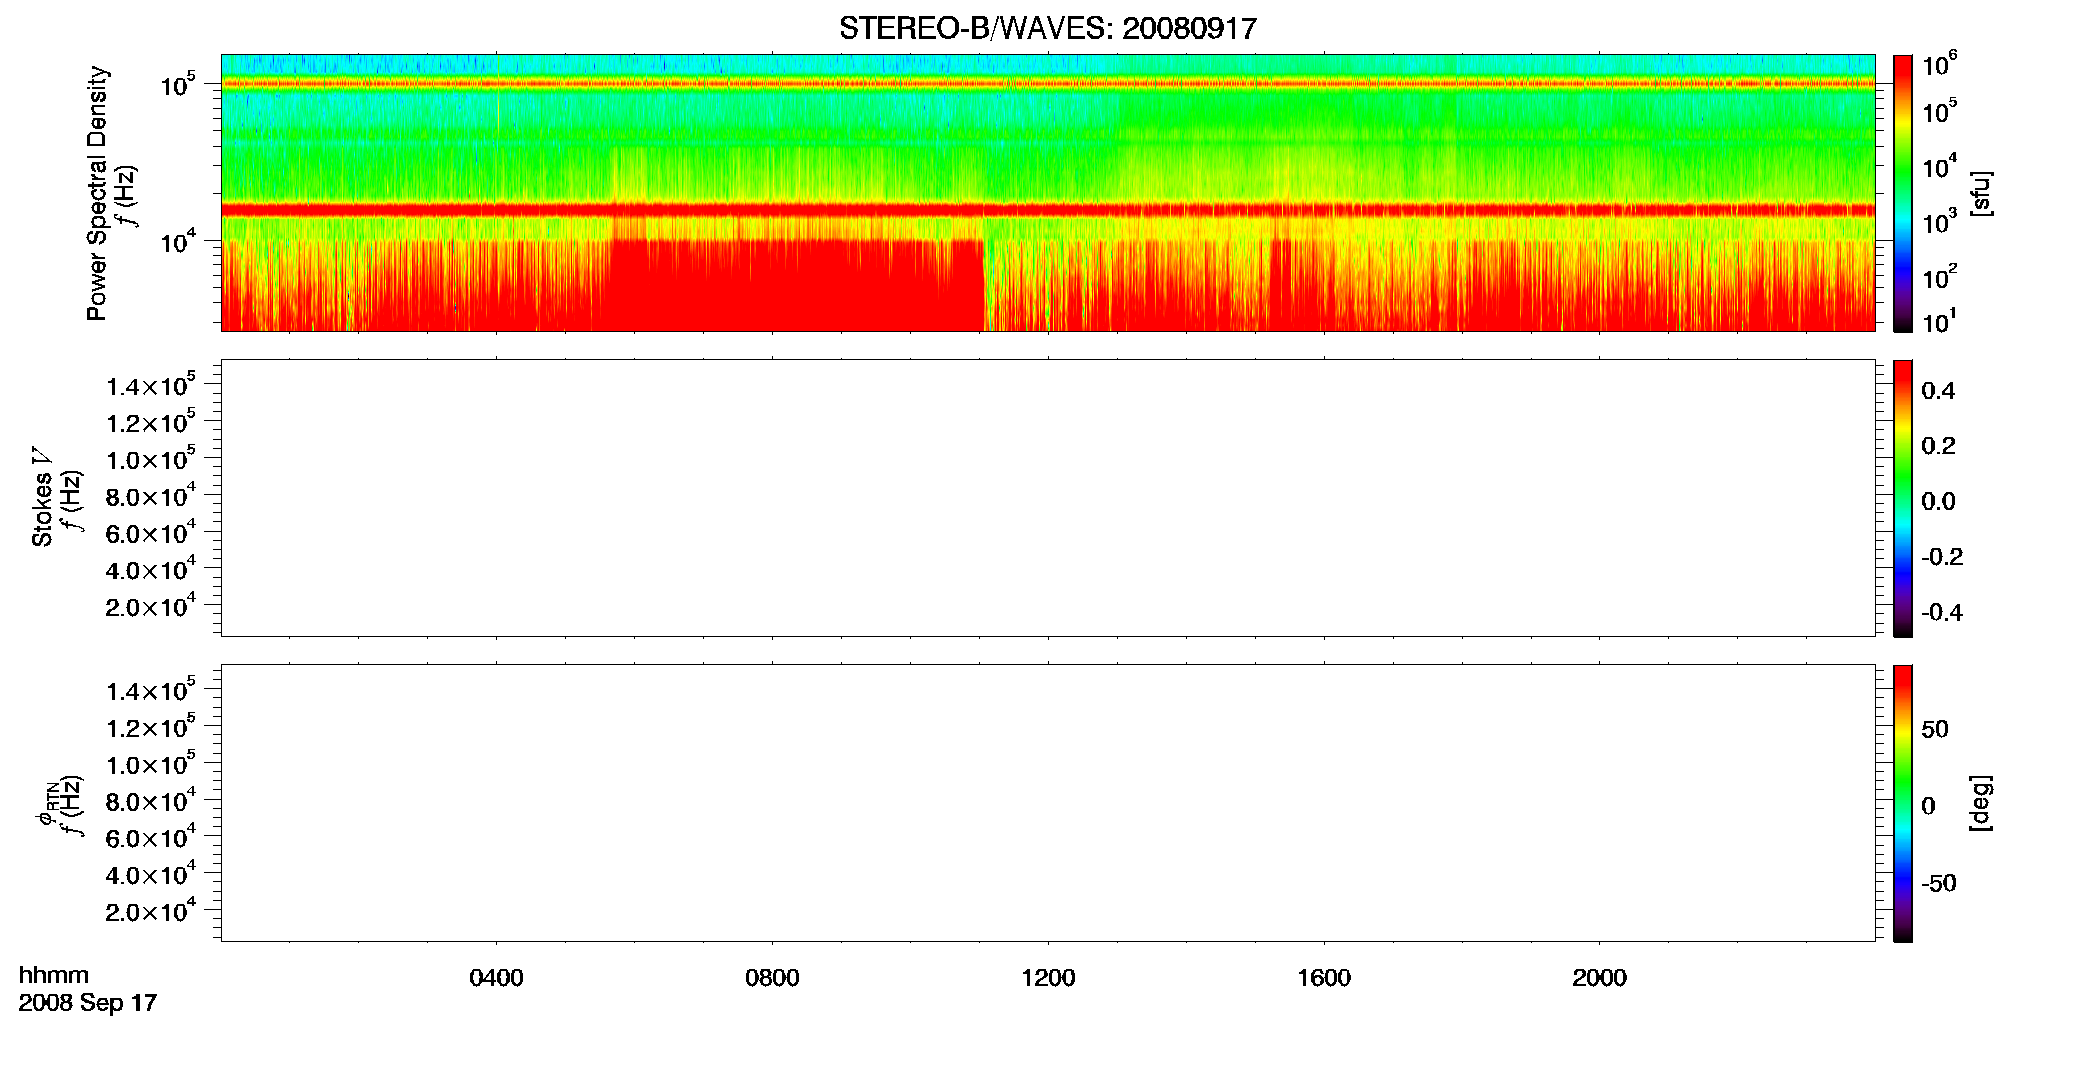2096x1080 pixels.
Task: Click the -50 label on degree colorbar
Action: coord(1938,883)
